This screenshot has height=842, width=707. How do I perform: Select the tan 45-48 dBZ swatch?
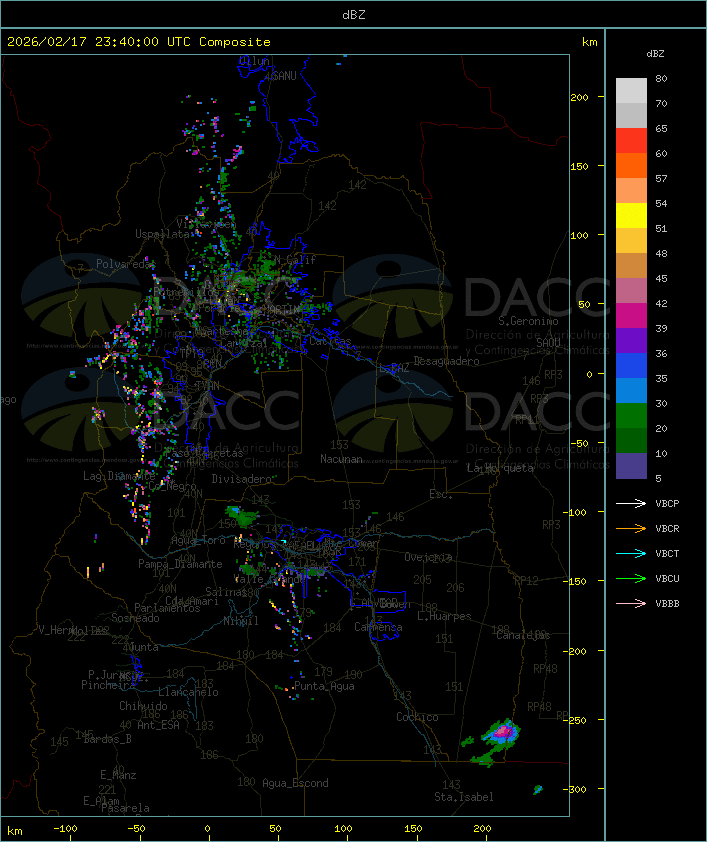point(631,265)
